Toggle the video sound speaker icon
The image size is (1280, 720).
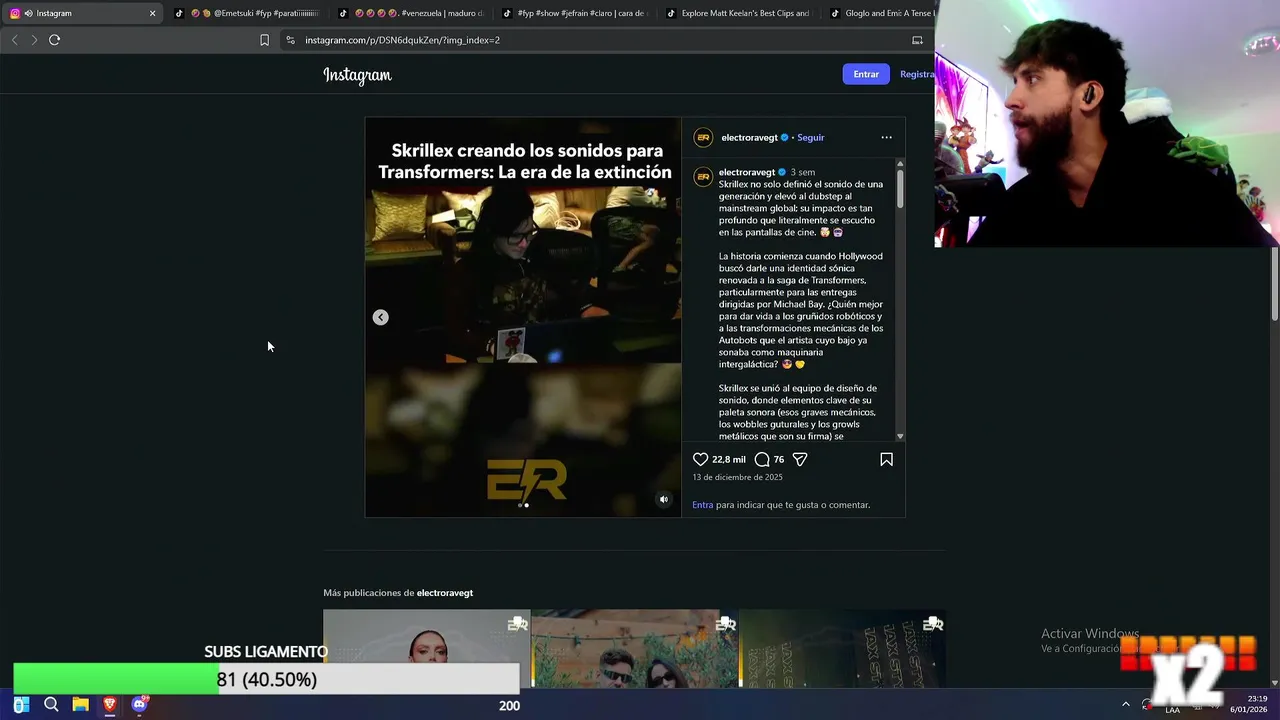pyautogui.click(x=663, y=499)
